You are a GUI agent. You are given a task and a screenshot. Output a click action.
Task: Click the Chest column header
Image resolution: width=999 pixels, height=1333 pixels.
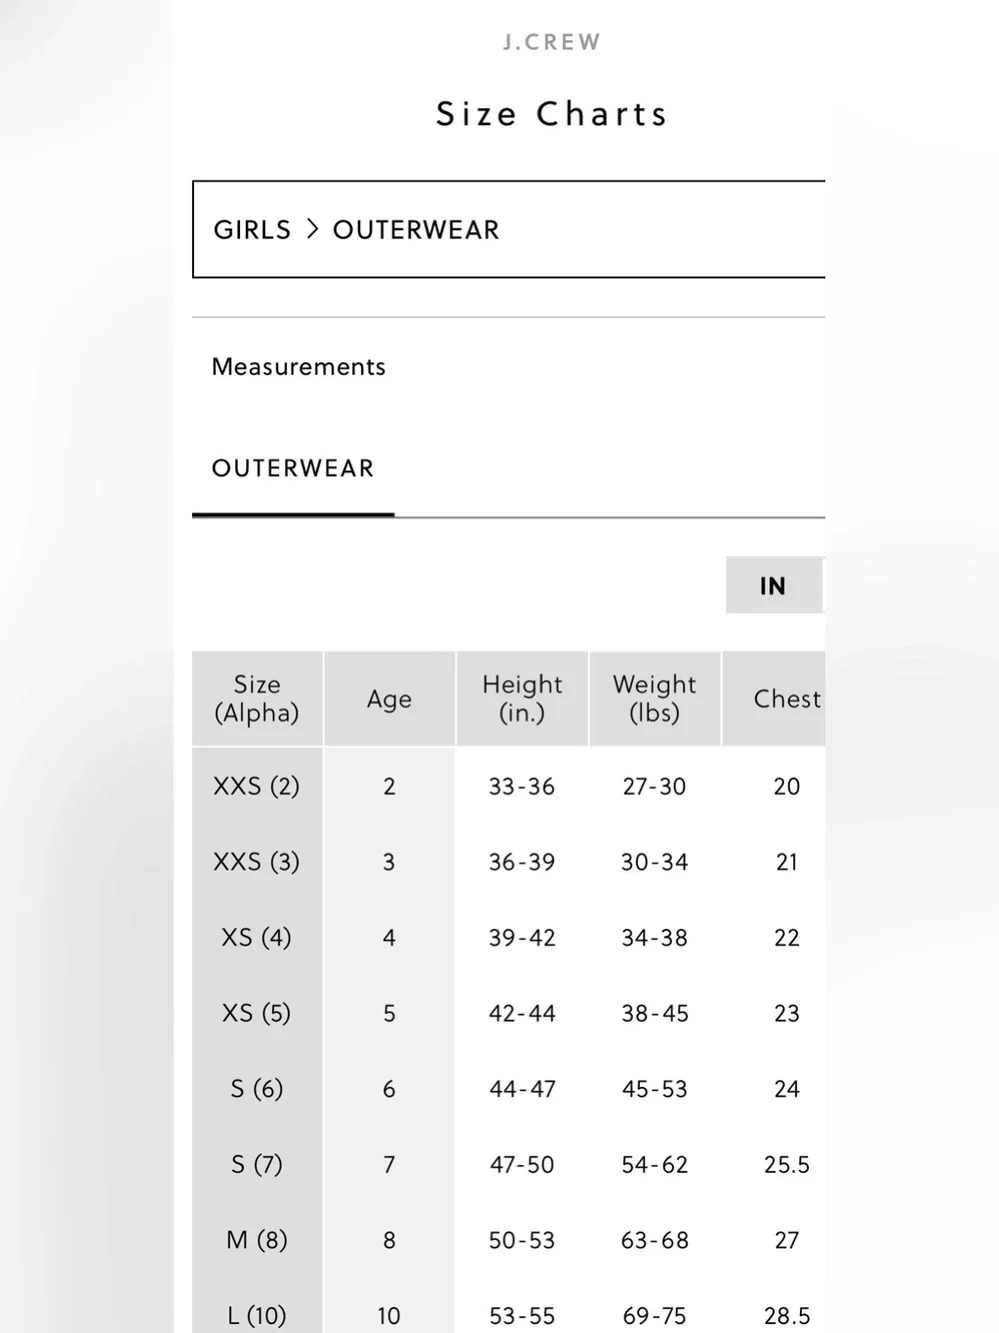(x=774, y=698)
